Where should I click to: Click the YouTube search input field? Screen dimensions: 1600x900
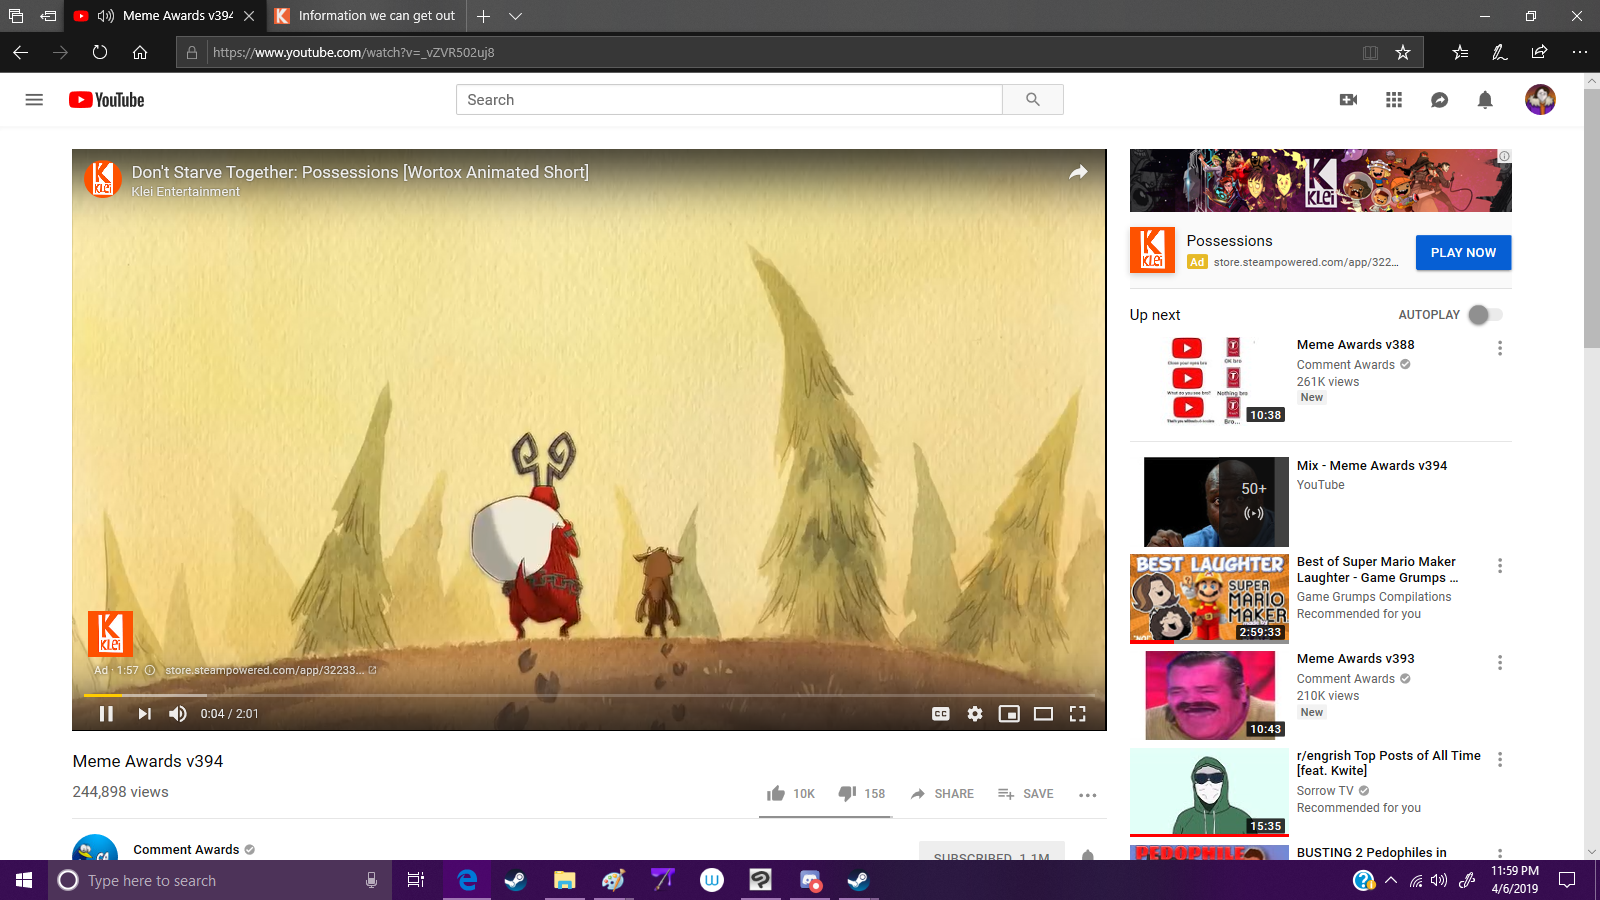pyautogui.click(x=729, y=100)
